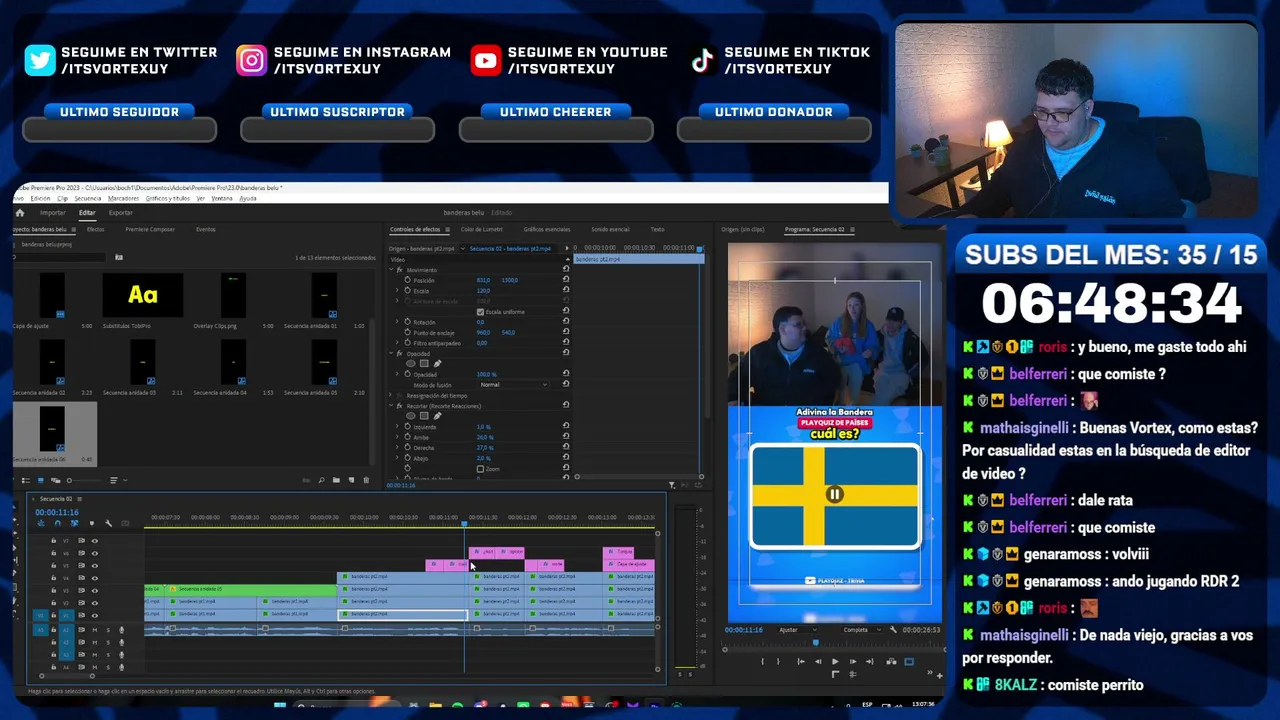Open the Origen clip dropdown arrow

click(x=463, y=248)
